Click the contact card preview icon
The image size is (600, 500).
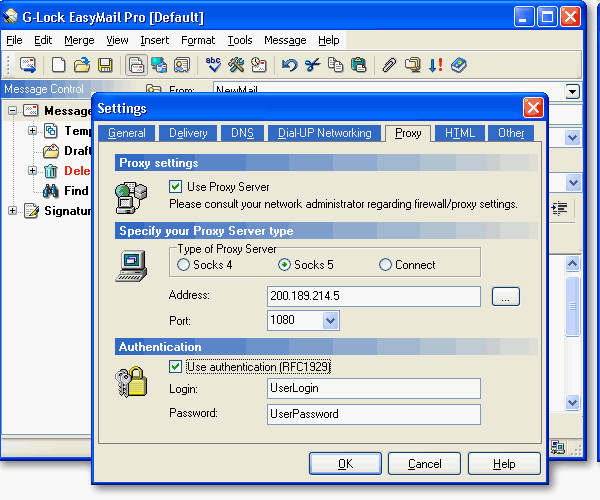182,65
